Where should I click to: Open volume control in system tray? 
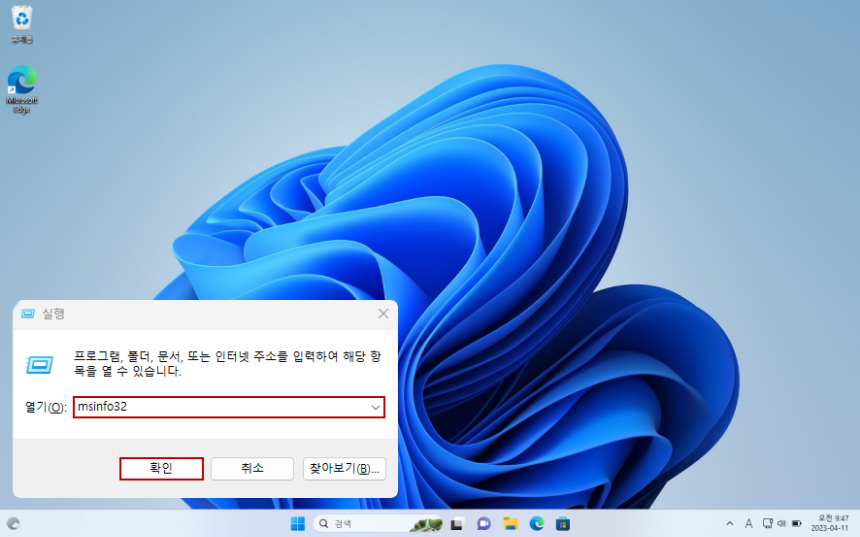click(x=782, y=524)
